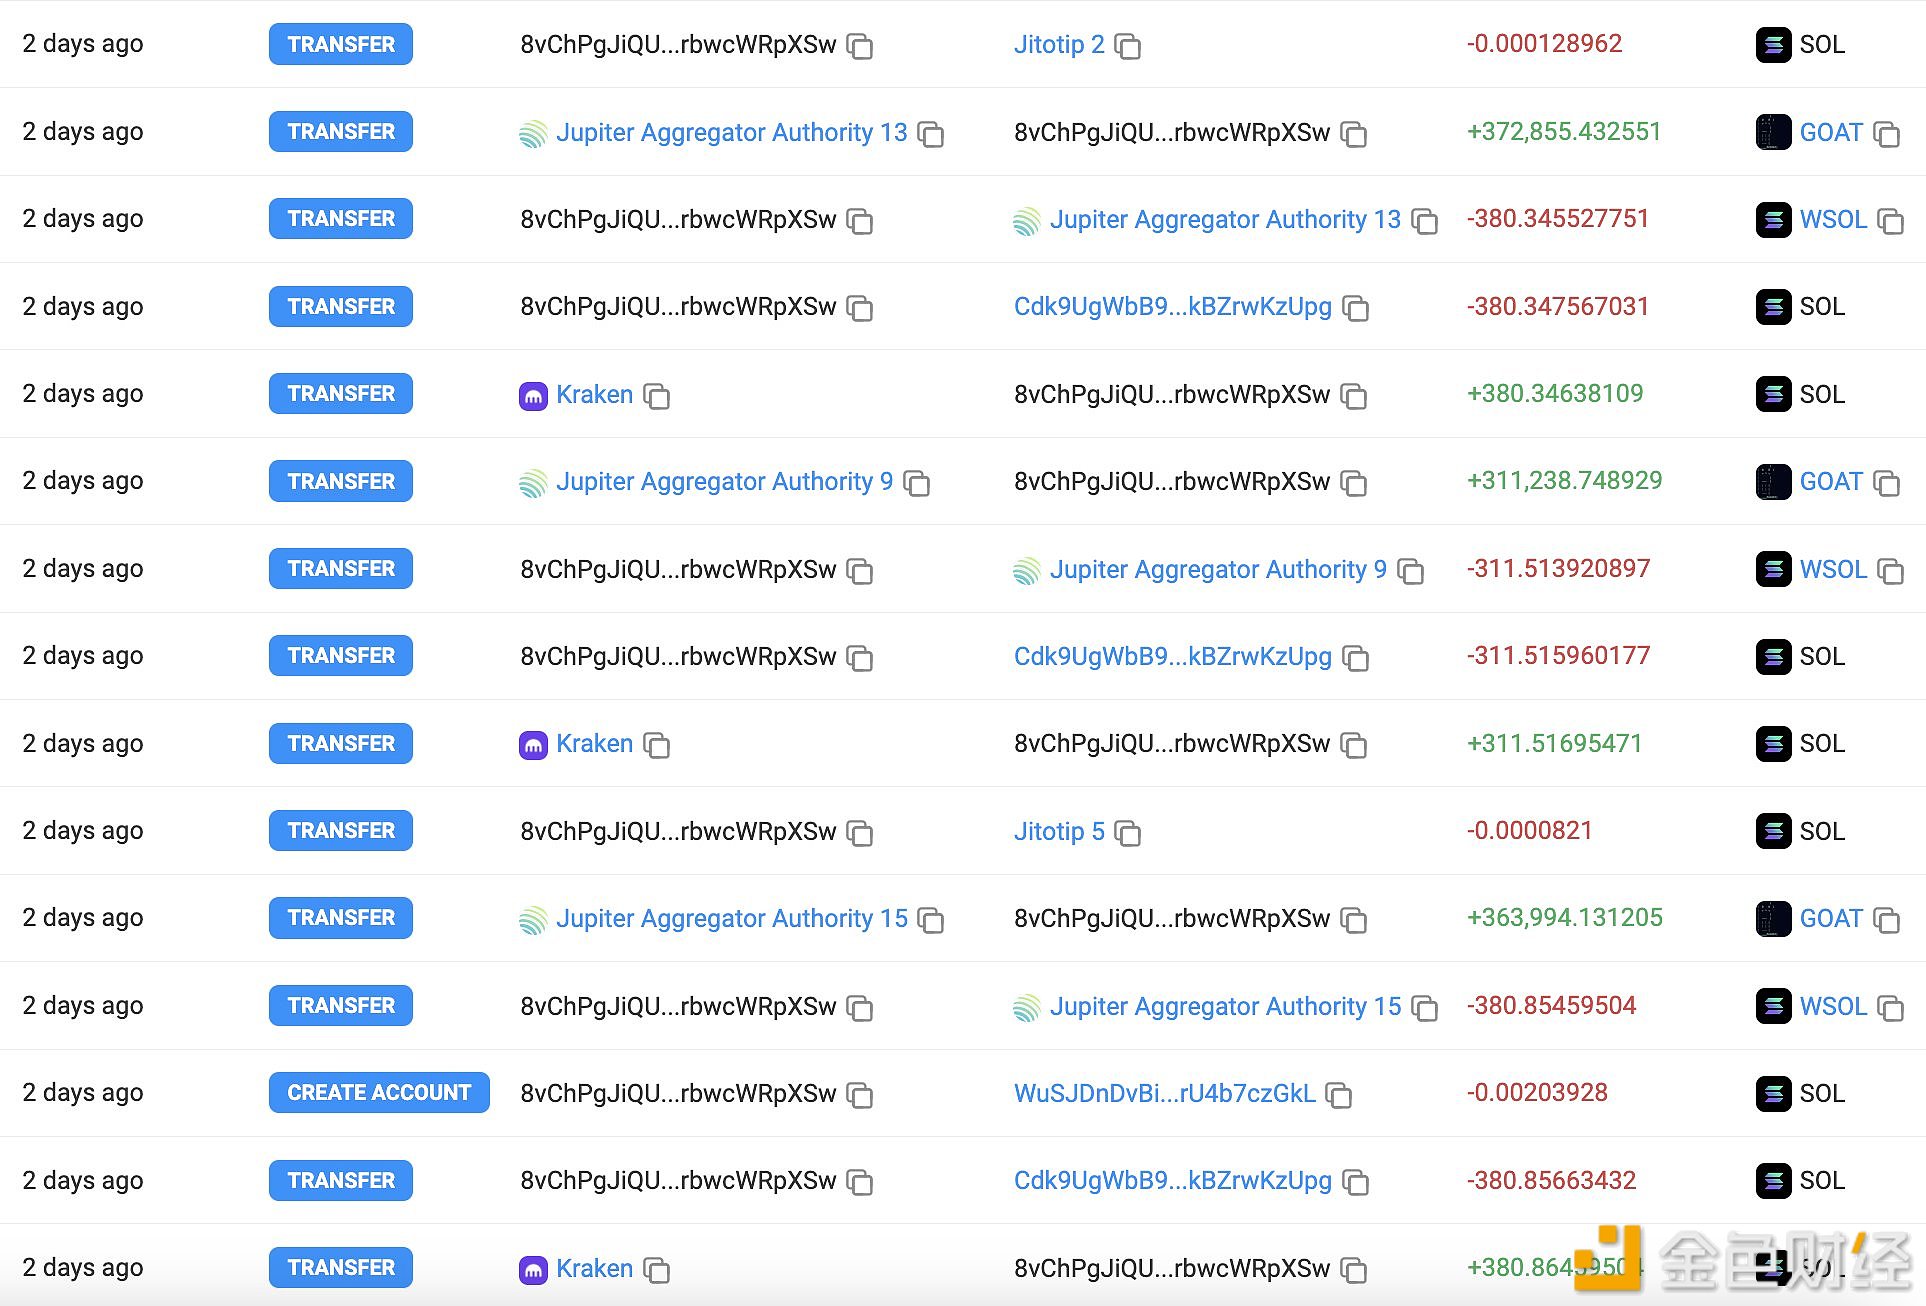Open Kraken link in +380.34638109 row

tap(594, 394)
